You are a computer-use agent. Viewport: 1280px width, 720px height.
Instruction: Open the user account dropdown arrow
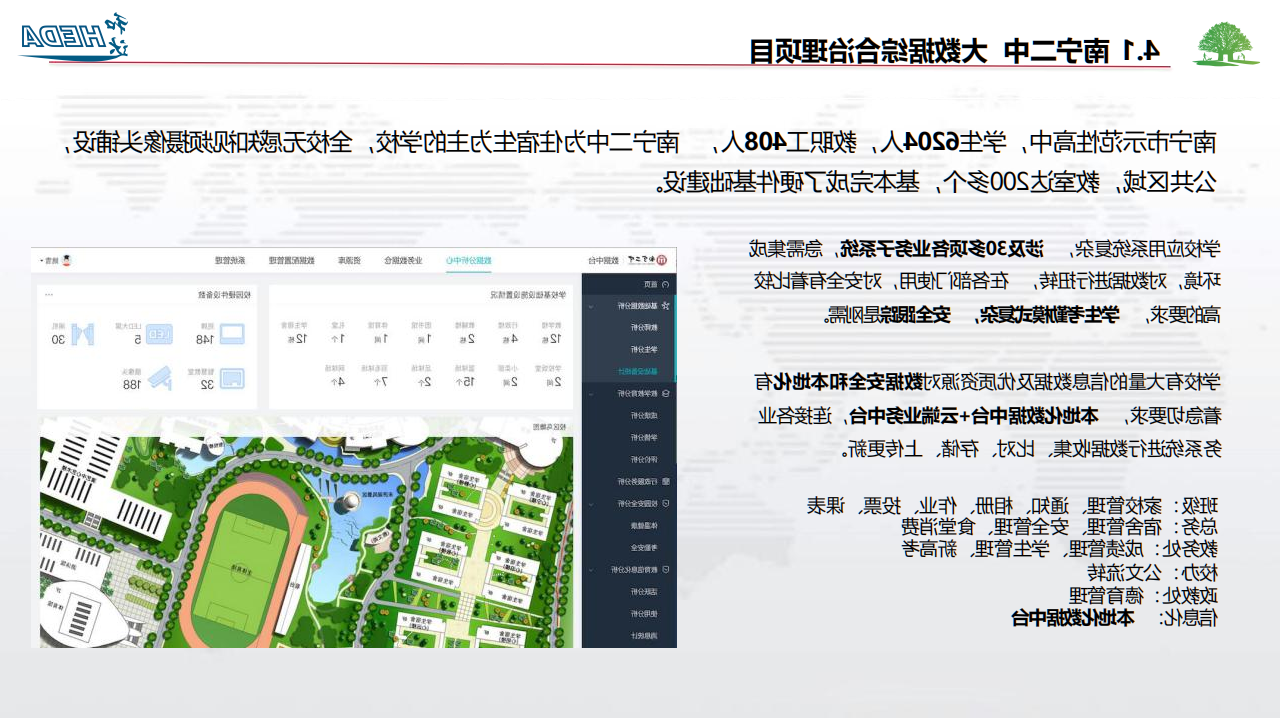pyautogui.click(x=42, y=260)
